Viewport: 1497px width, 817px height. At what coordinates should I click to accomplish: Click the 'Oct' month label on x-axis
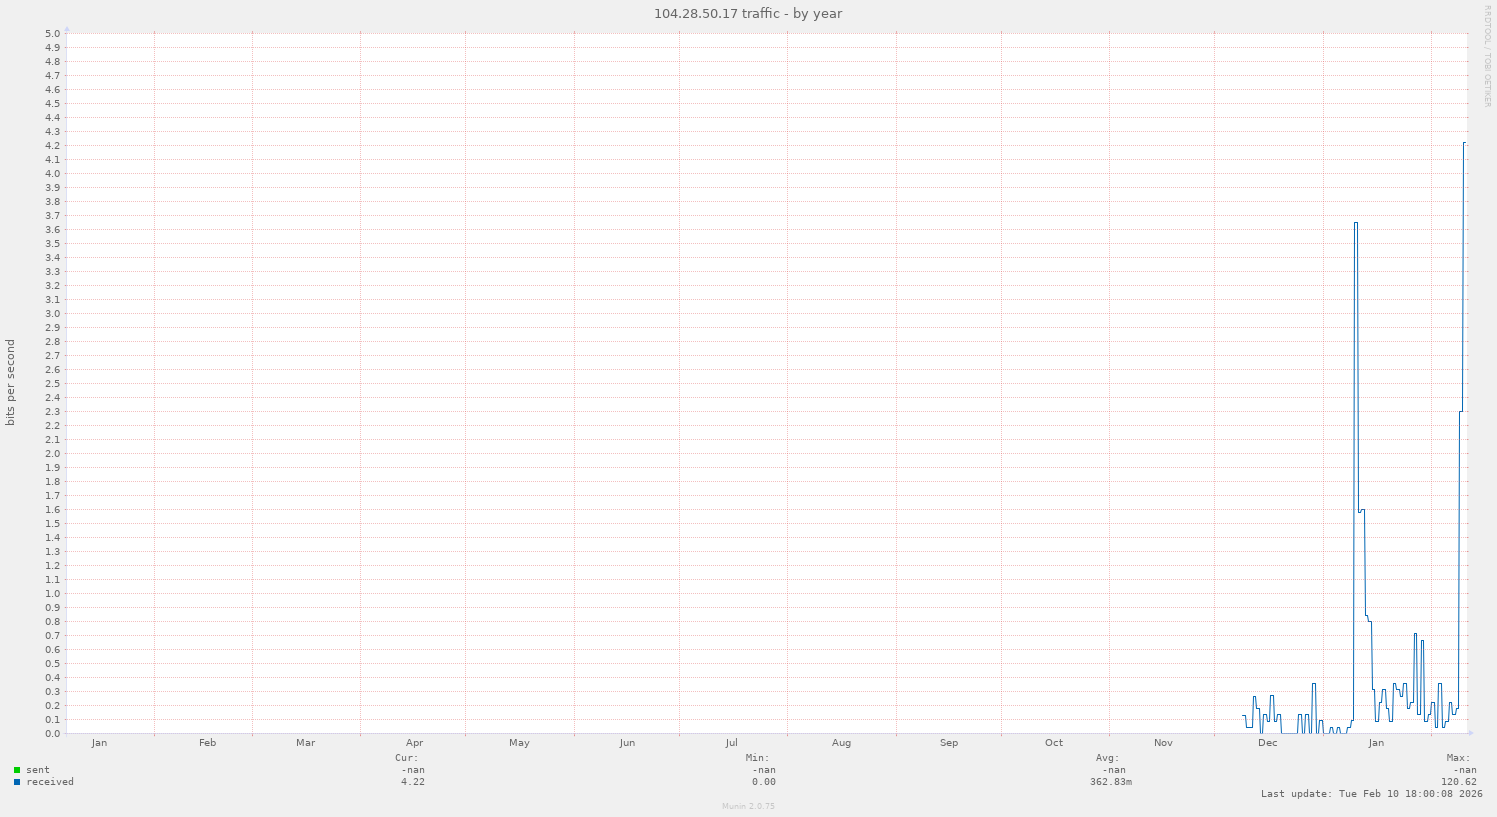(1054, 743)
